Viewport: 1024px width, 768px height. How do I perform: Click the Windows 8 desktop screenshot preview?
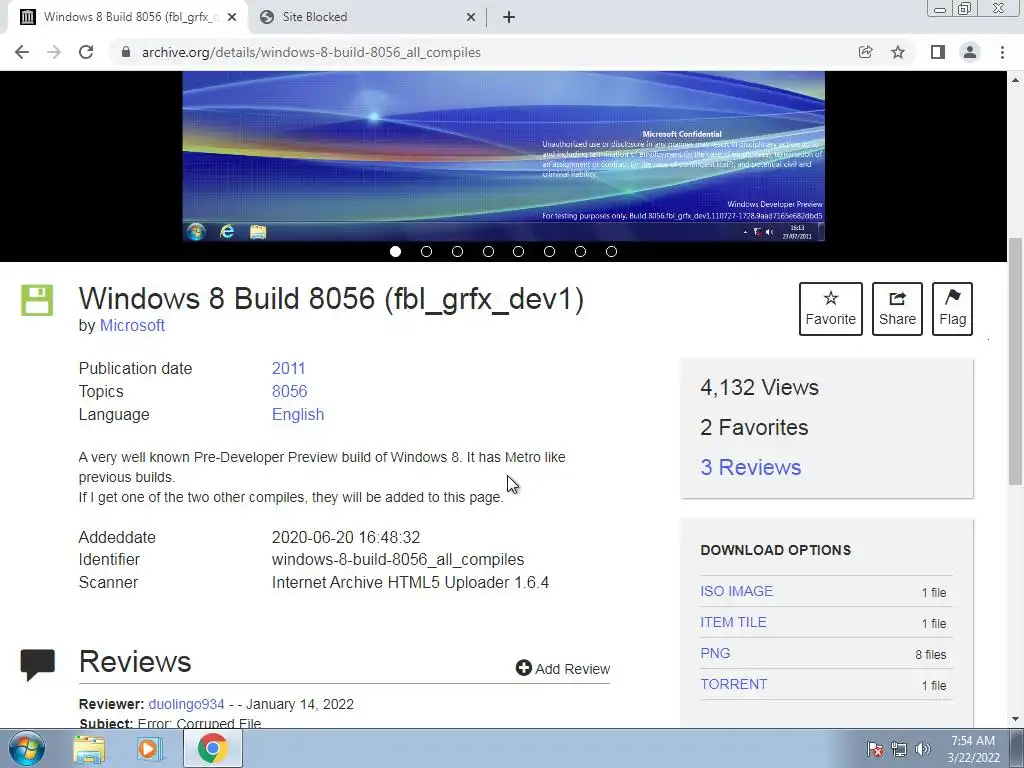(504, 156)
